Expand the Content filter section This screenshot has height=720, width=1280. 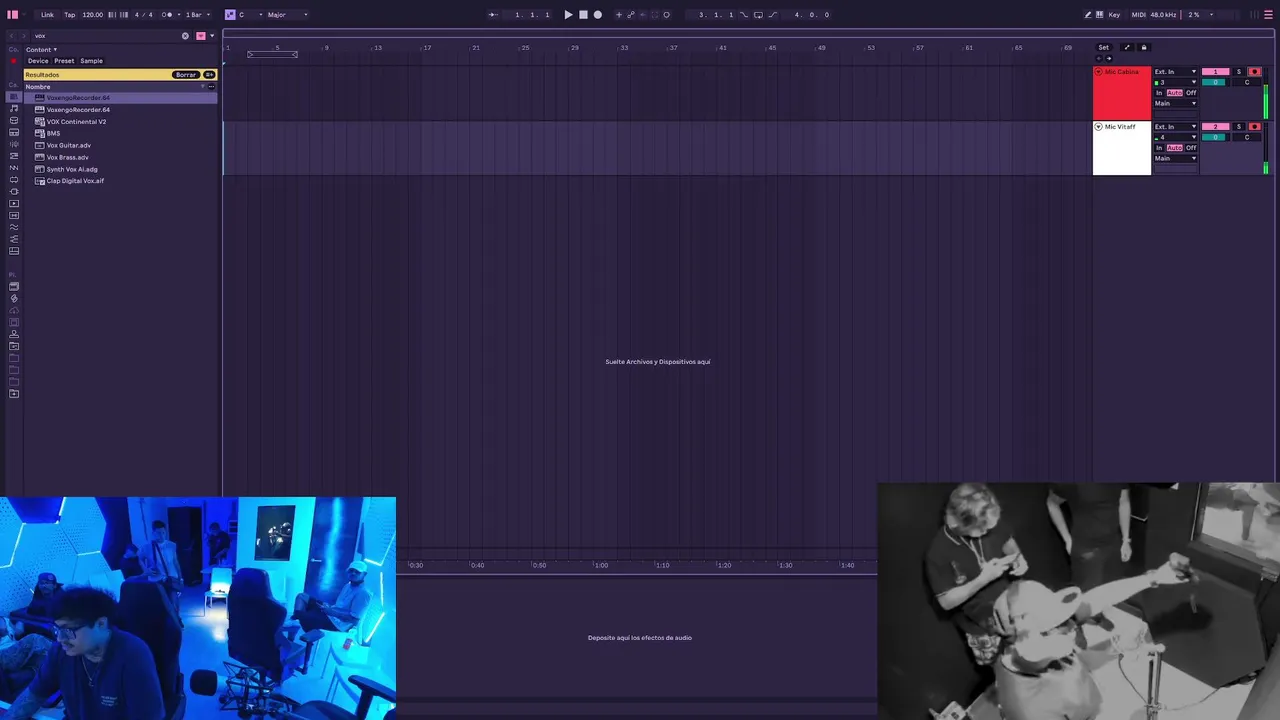click(41, 49)
